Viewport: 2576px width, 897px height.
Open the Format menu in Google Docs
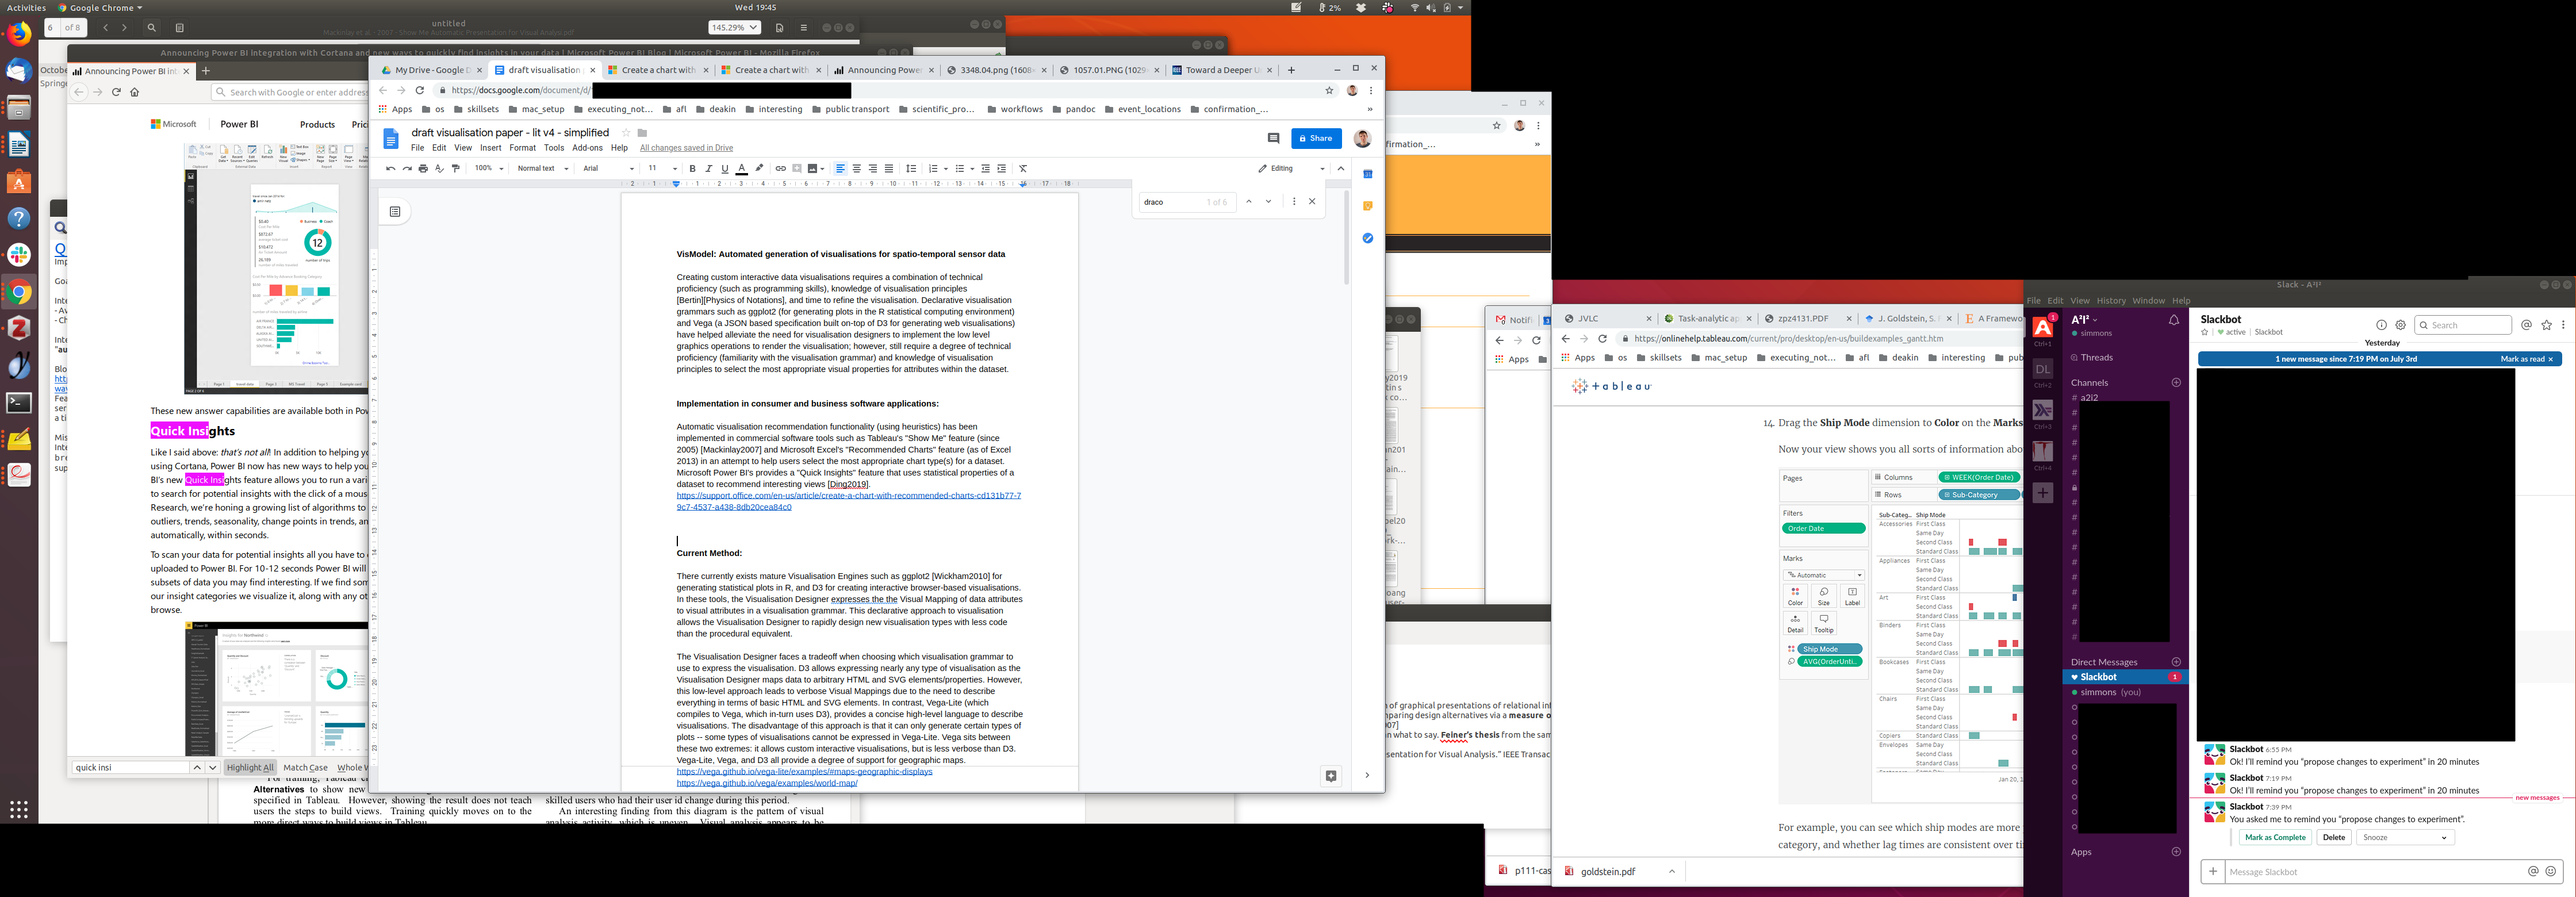point(522,148)
